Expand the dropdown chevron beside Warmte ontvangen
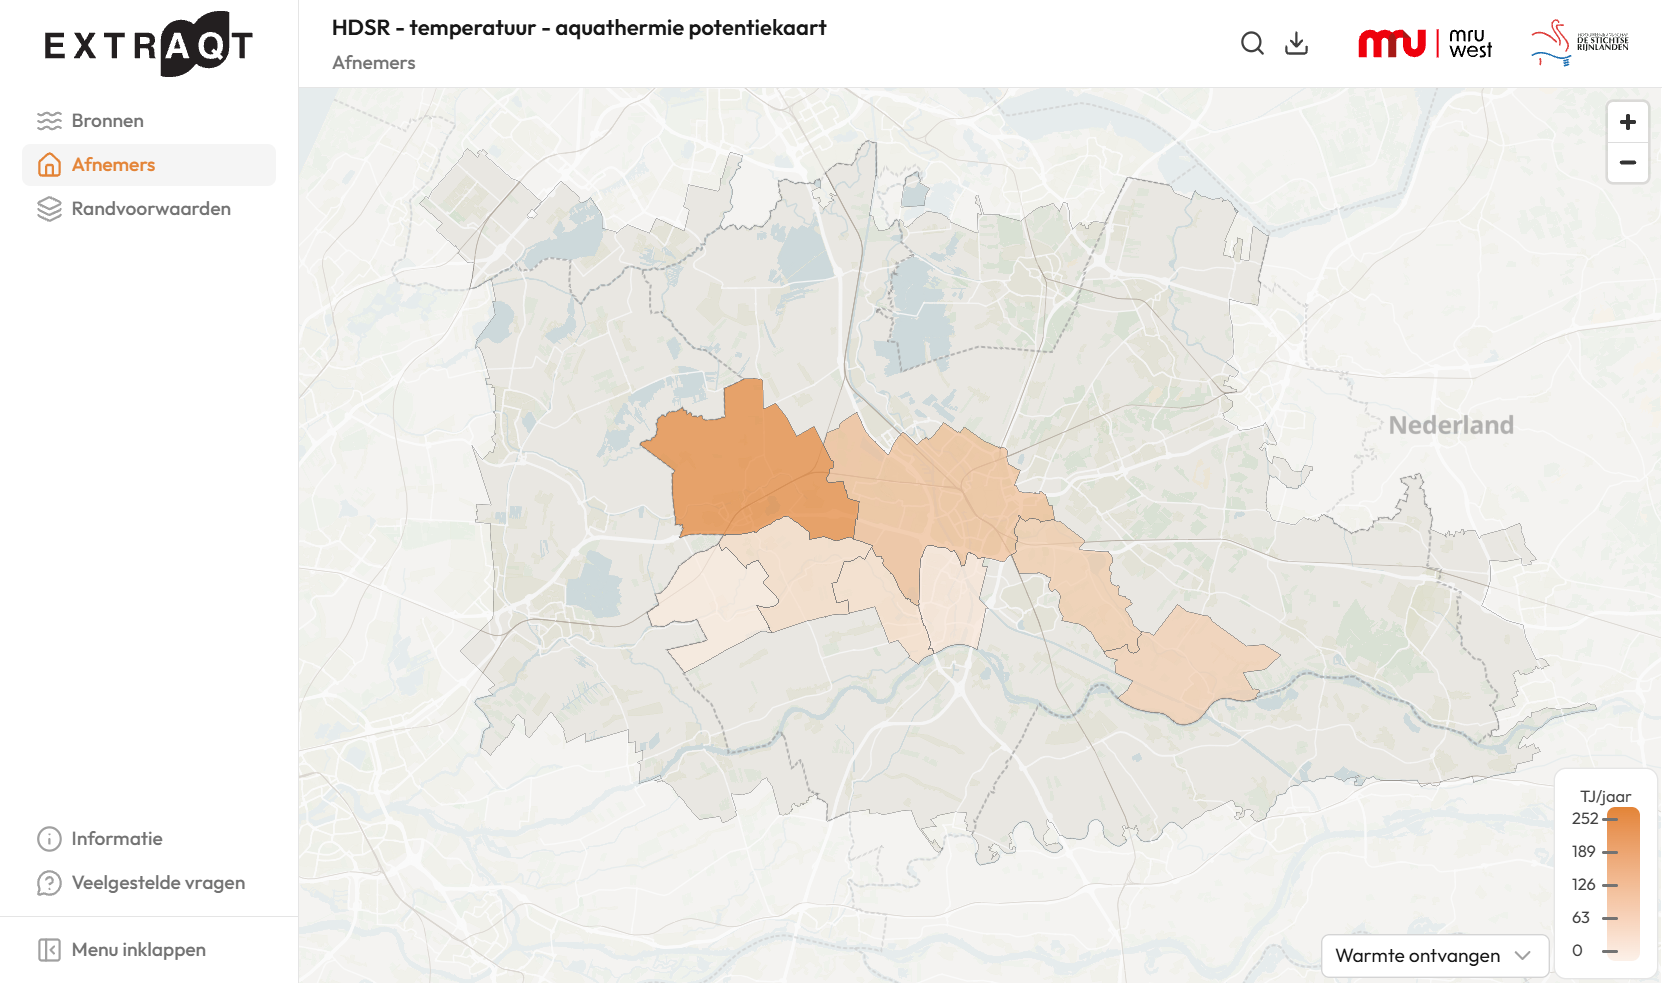1662x983 pixels. pos(1523,956)
